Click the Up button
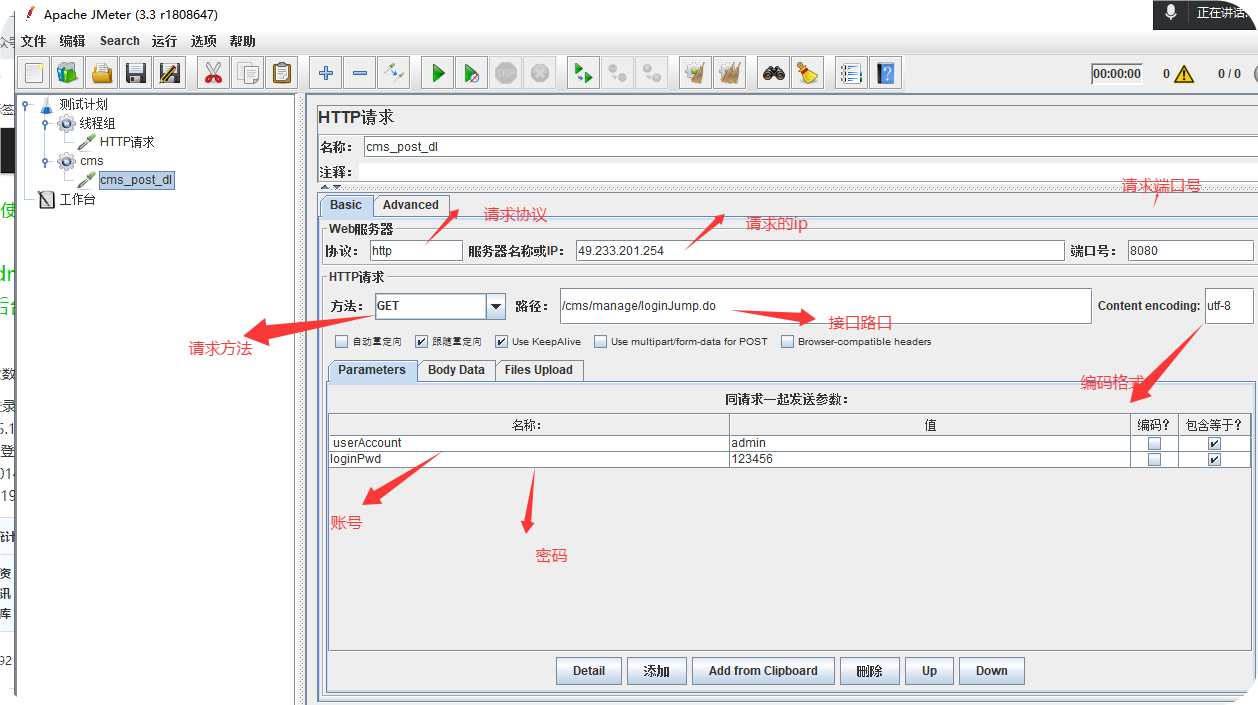This screenshot has width=1258, height=705. (x=930, y=671)
